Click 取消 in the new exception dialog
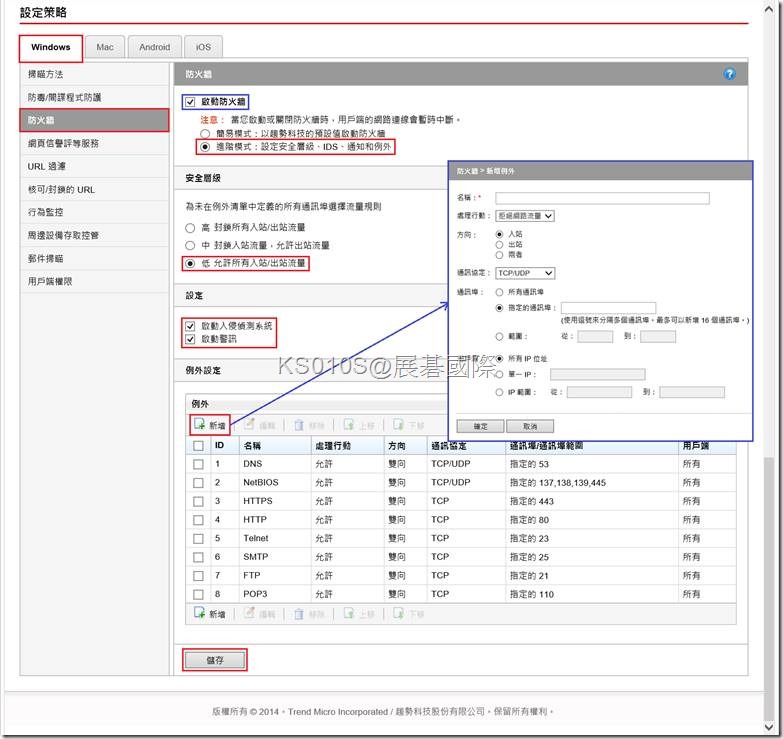The height and width of the screenshot is (739, 783). click(529, 426)
